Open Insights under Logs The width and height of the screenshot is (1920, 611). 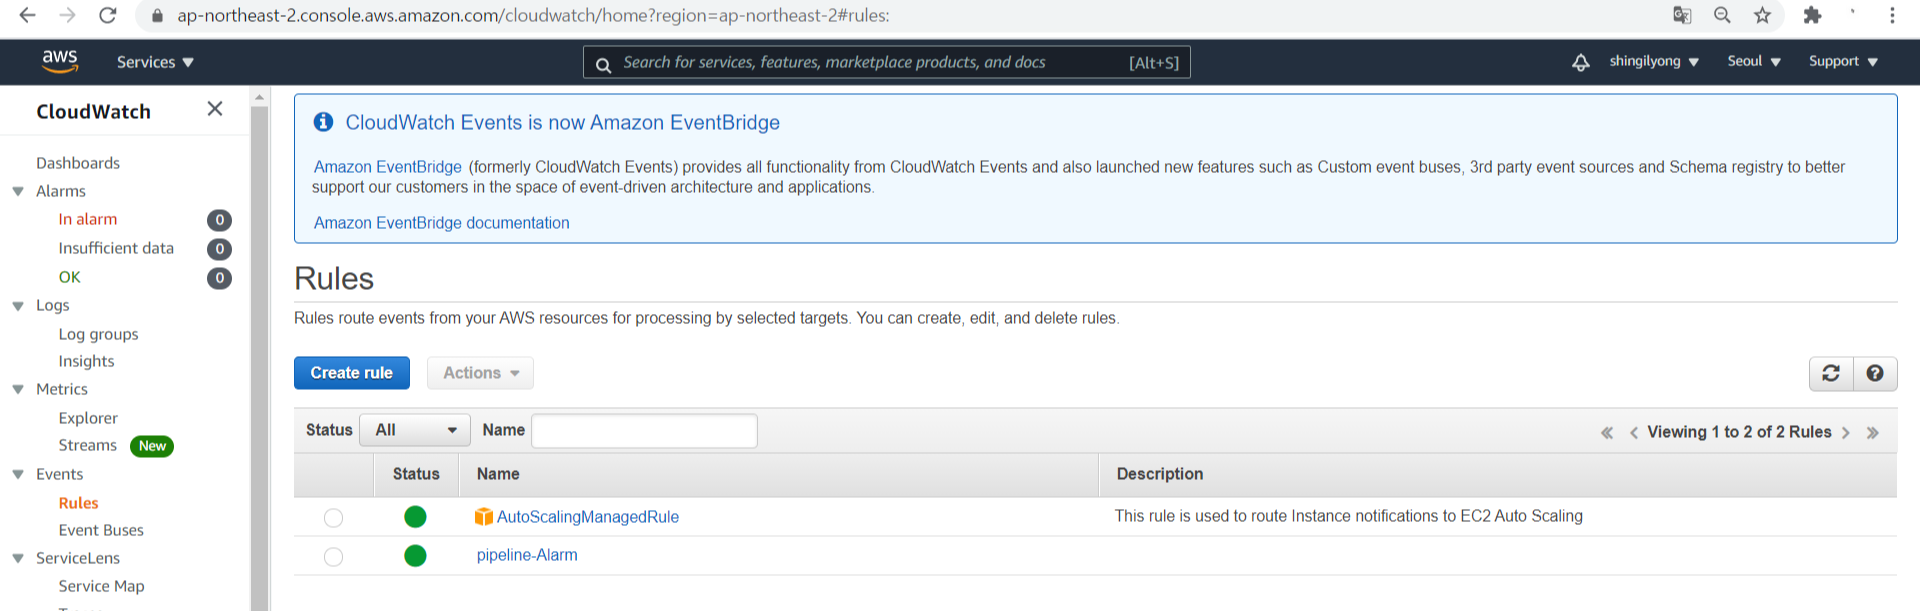(86, 361)
